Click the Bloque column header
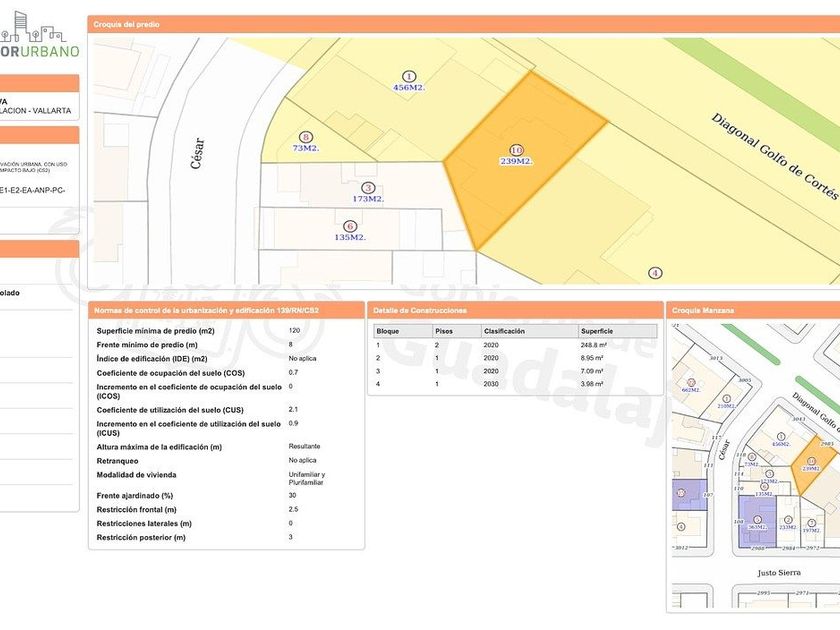This screenshot has width=840, height=630. [387, 331]
